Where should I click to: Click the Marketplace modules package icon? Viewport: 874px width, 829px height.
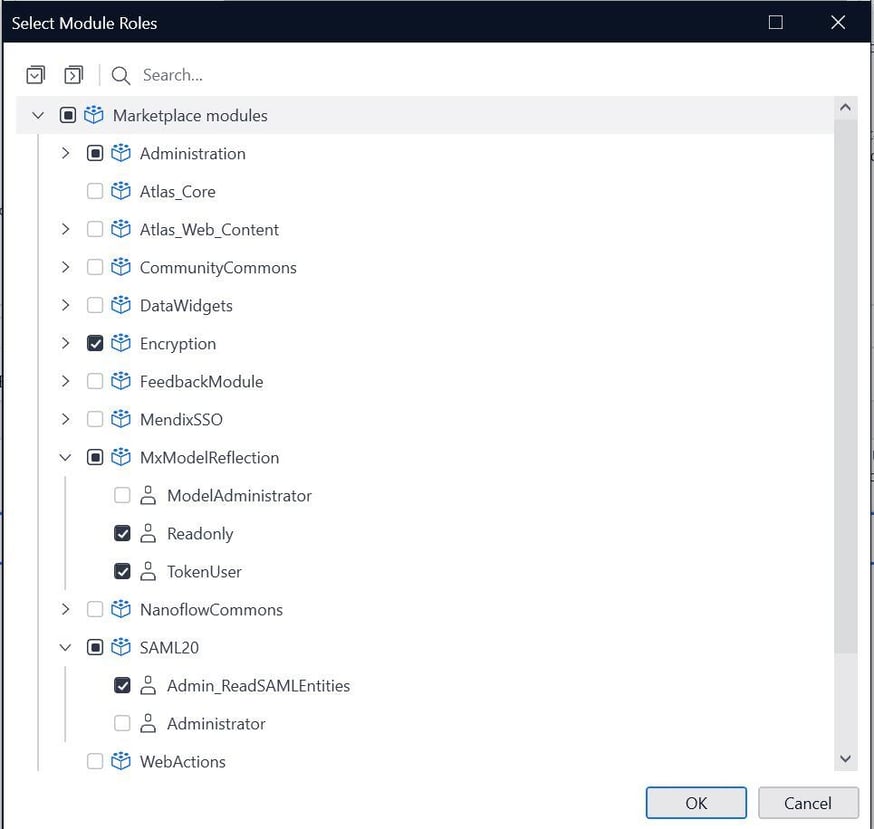(x=93, y=115)
